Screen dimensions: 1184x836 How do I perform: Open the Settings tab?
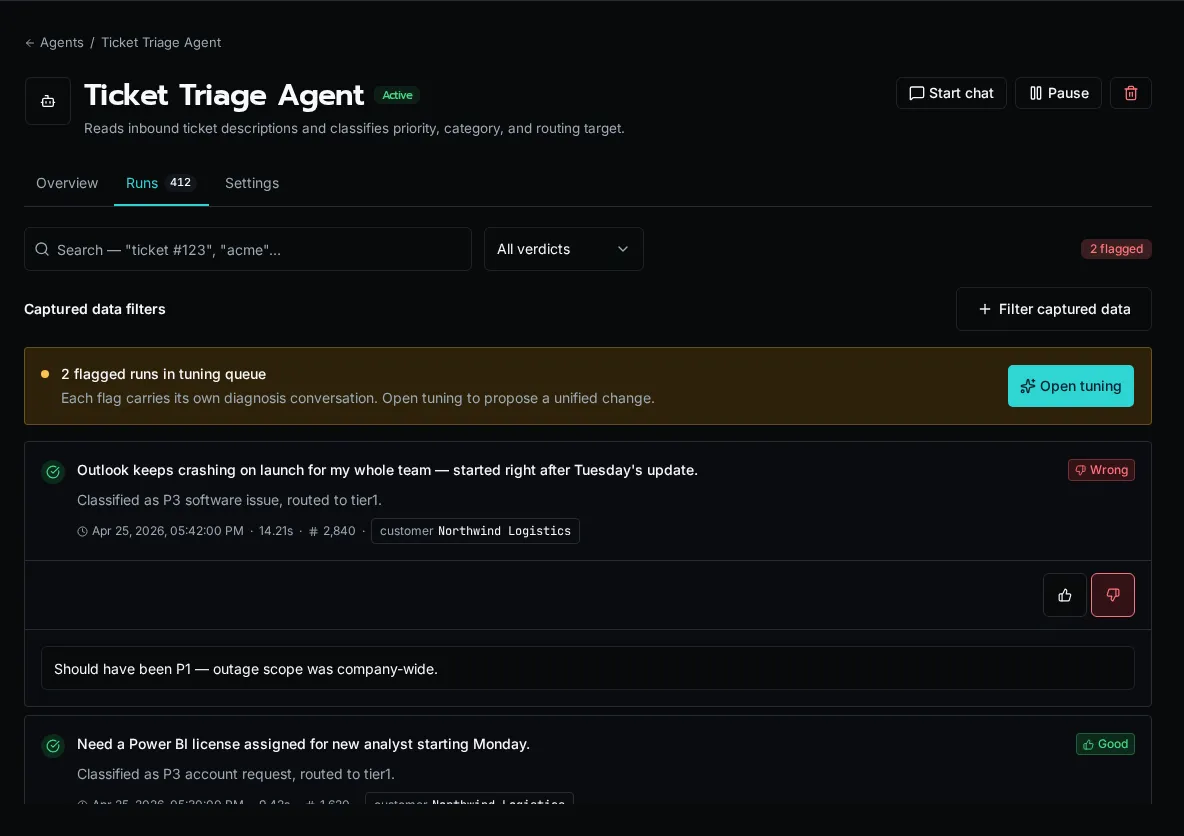[x=251, y=183]
